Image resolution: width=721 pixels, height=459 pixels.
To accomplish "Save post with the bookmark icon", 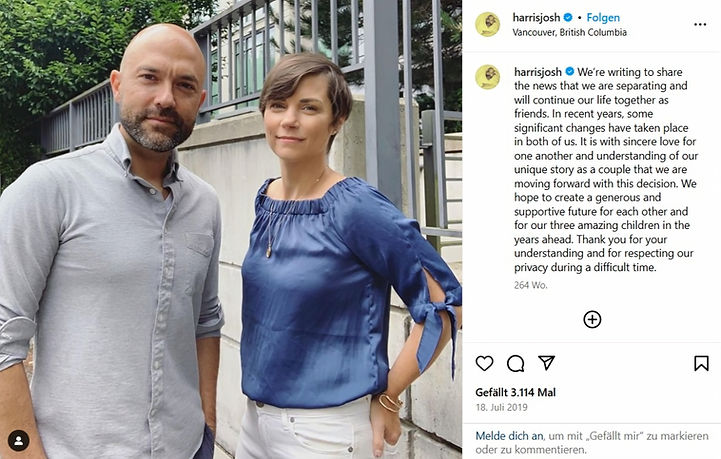I will pyautogui.click(x=701, y=363).
